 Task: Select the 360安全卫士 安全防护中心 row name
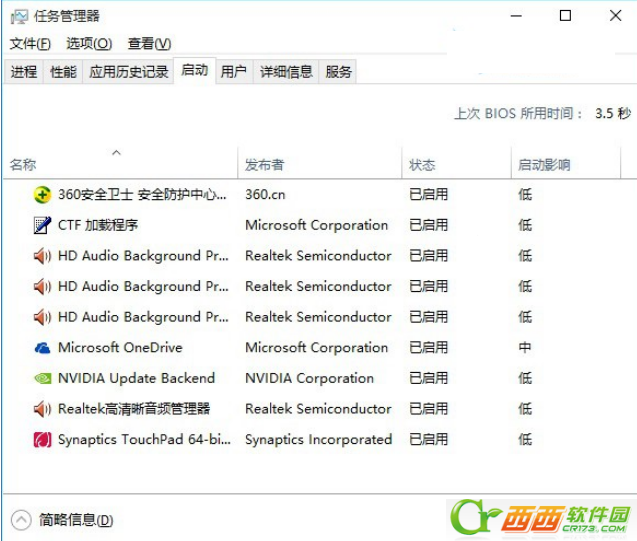pyautogui.click(x=142, y=195)
